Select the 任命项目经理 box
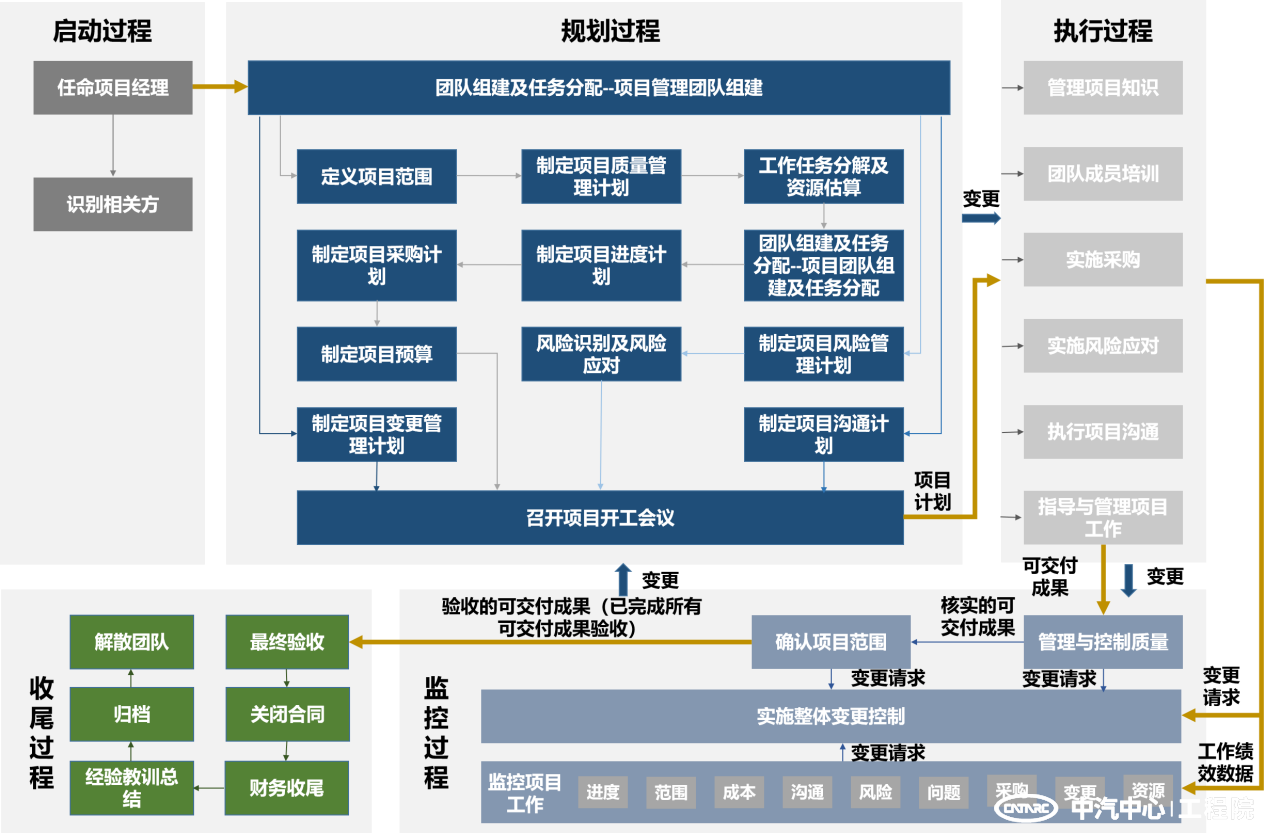The width and height of the screenshot is (1266, 833). click(x=113, y=88)
